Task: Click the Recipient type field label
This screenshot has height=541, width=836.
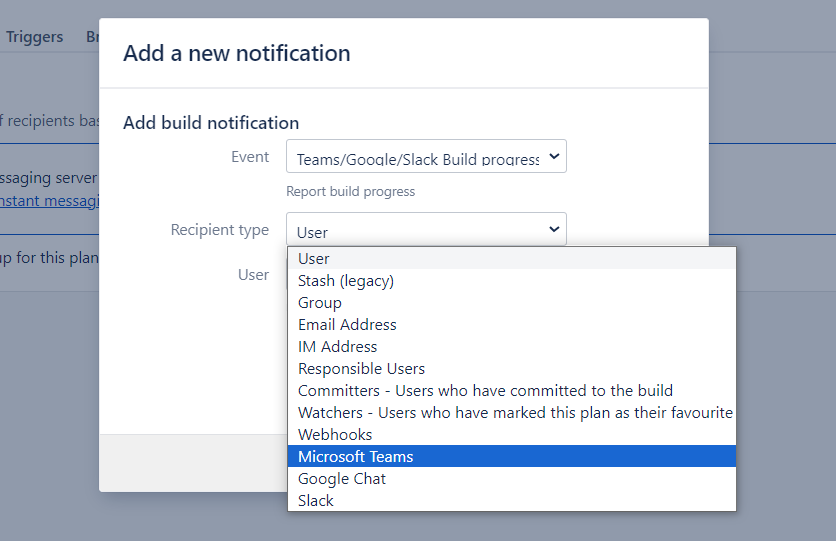Action: 219,230
